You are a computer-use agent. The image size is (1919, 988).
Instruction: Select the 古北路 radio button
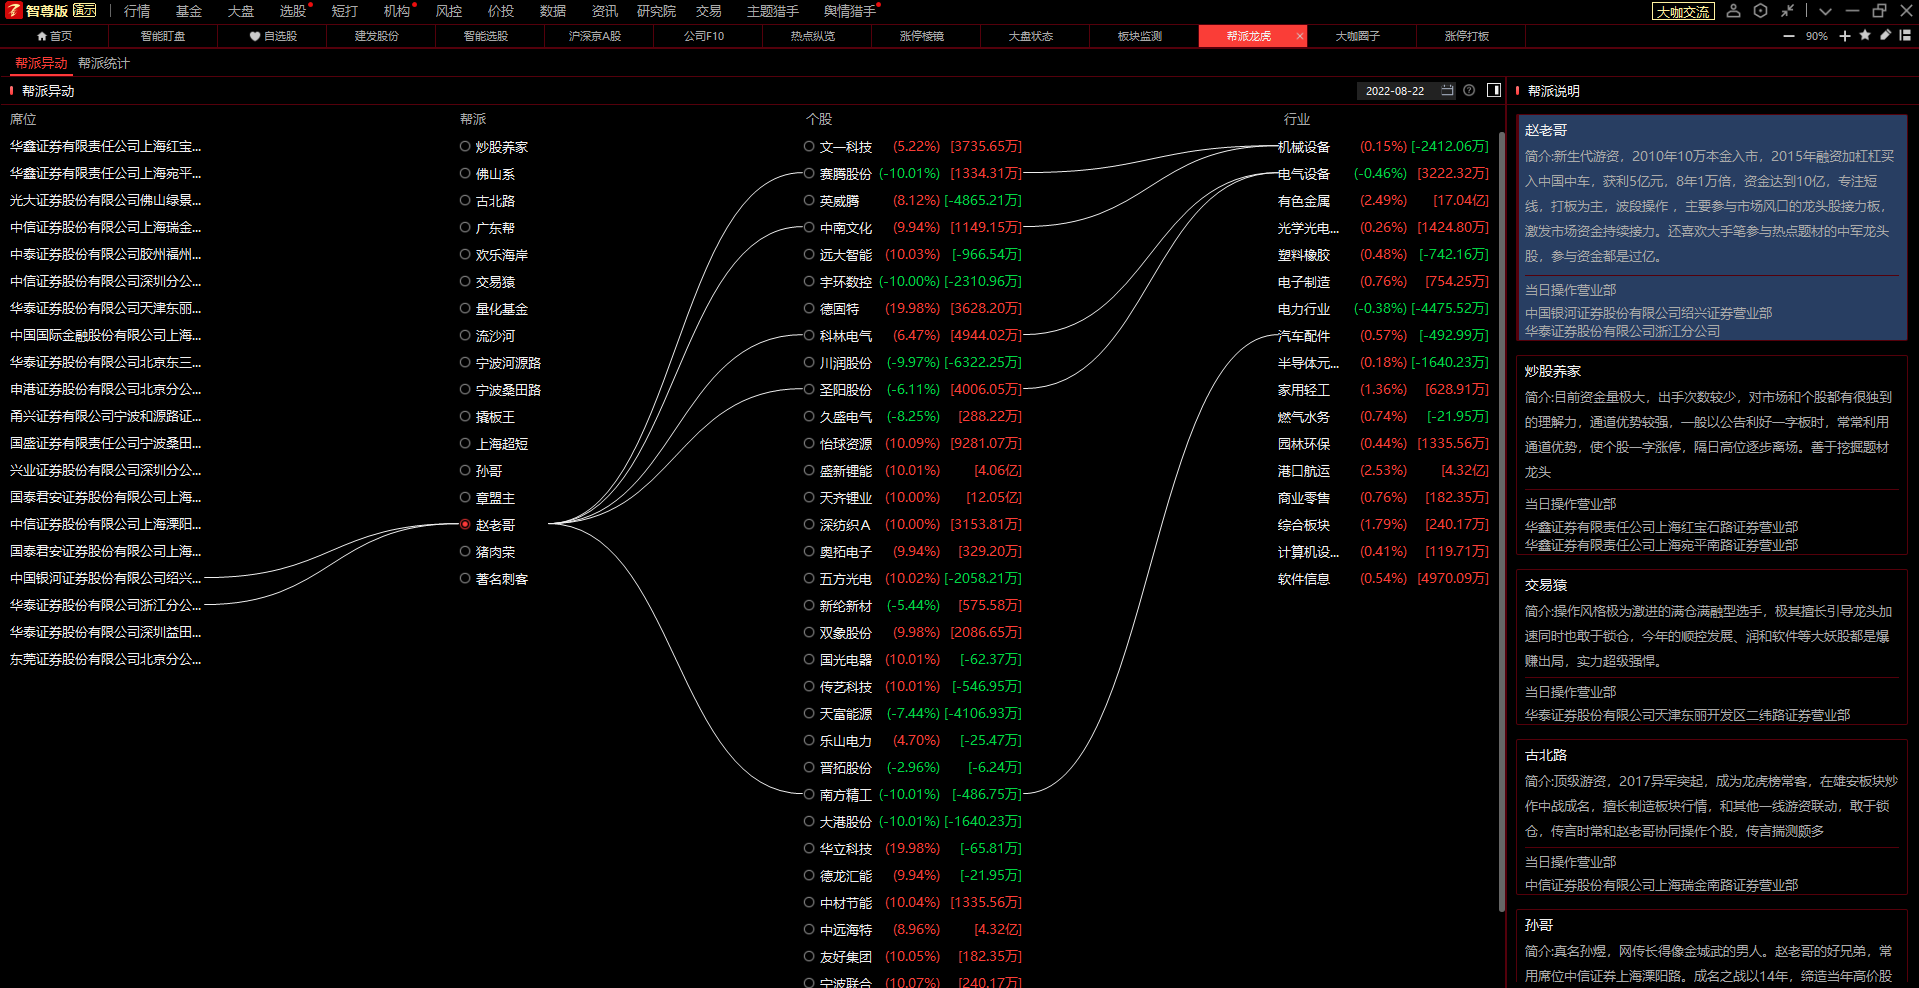pyautogui.click(x=465, y=200)
